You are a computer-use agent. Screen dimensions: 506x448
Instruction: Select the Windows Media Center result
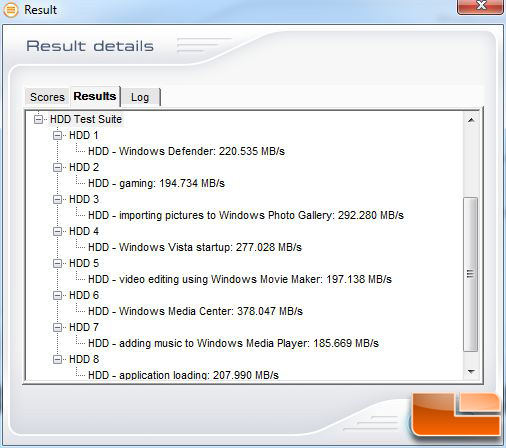coord(195,311)
